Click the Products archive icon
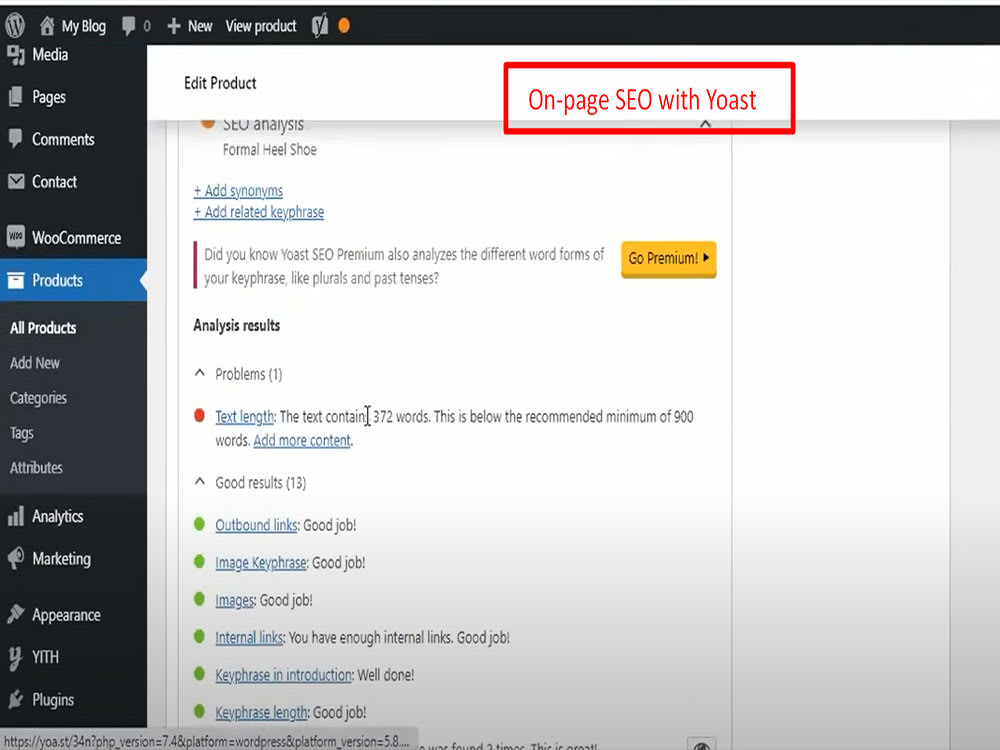Viewport: 1000px width, 750px height. (x=16, y=280)
